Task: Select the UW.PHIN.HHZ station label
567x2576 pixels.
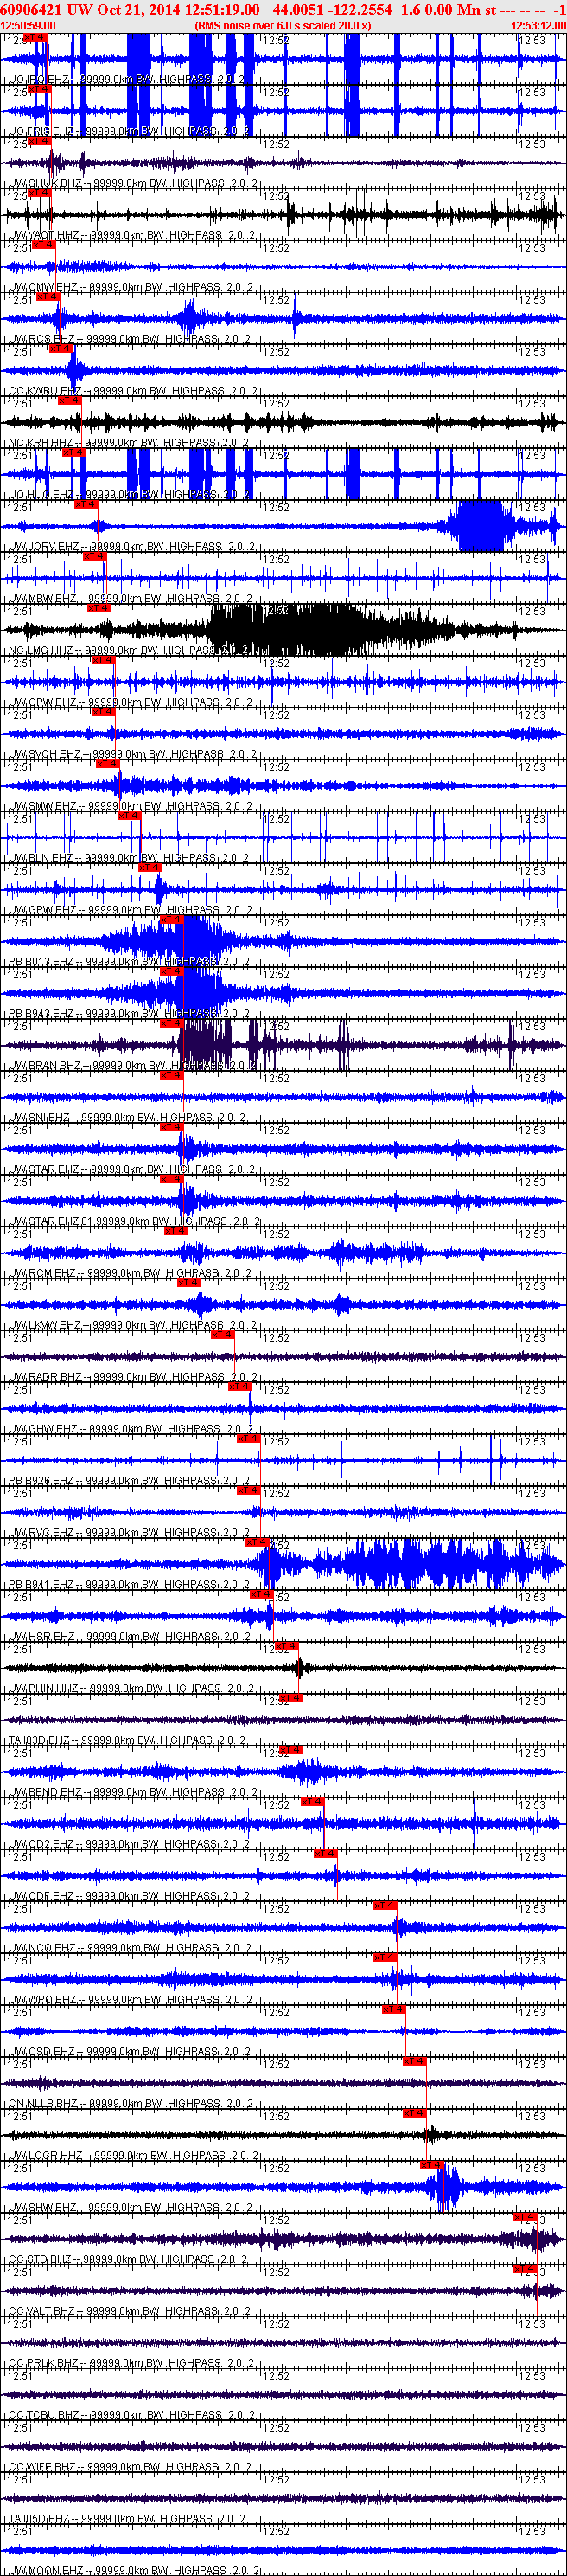Action: tap(44, 1689)
